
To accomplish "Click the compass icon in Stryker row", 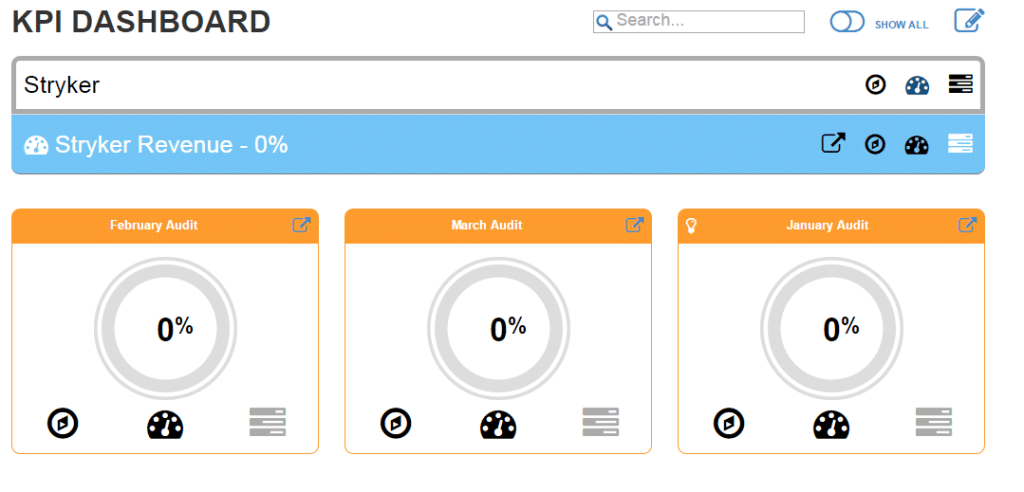I will (x=875, y=85).
